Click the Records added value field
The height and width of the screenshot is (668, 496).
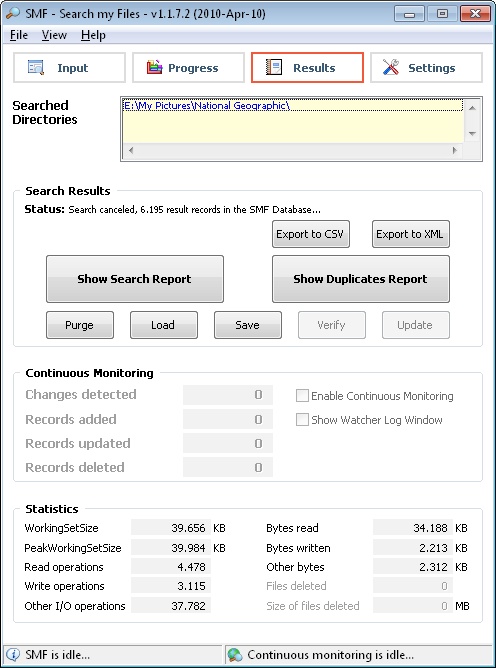[228, 420]
